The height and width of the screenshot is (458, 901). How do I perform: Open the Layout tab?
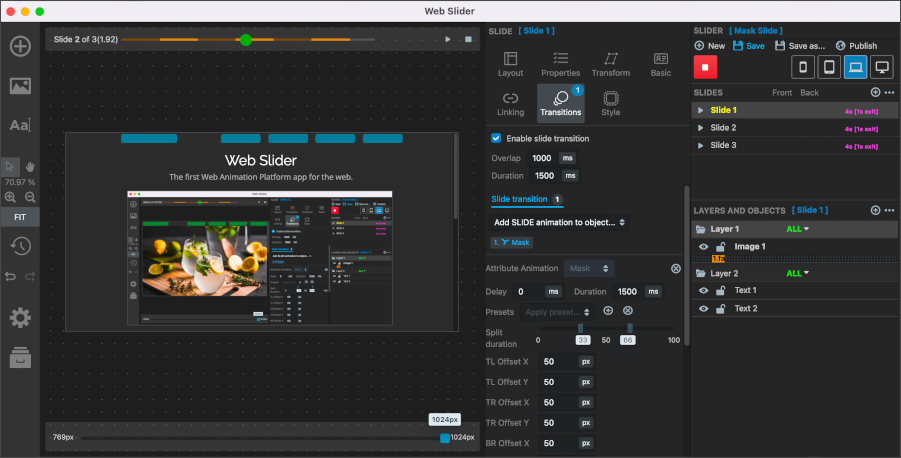510,64
